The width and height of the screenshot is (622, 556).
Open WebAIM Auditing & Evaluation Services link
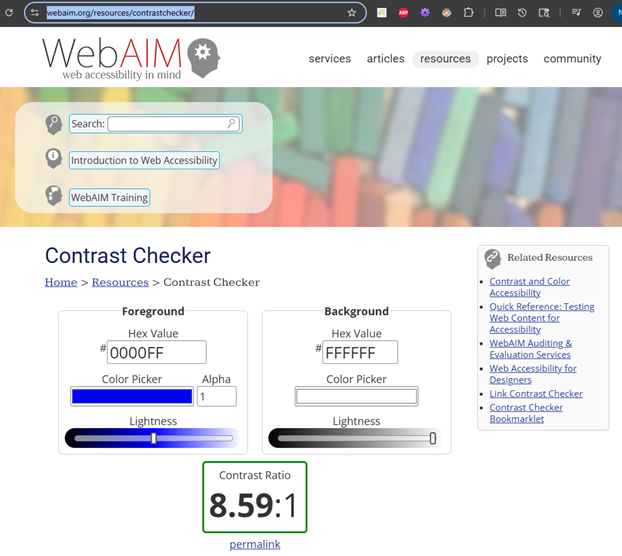click(x=530, y=349)
